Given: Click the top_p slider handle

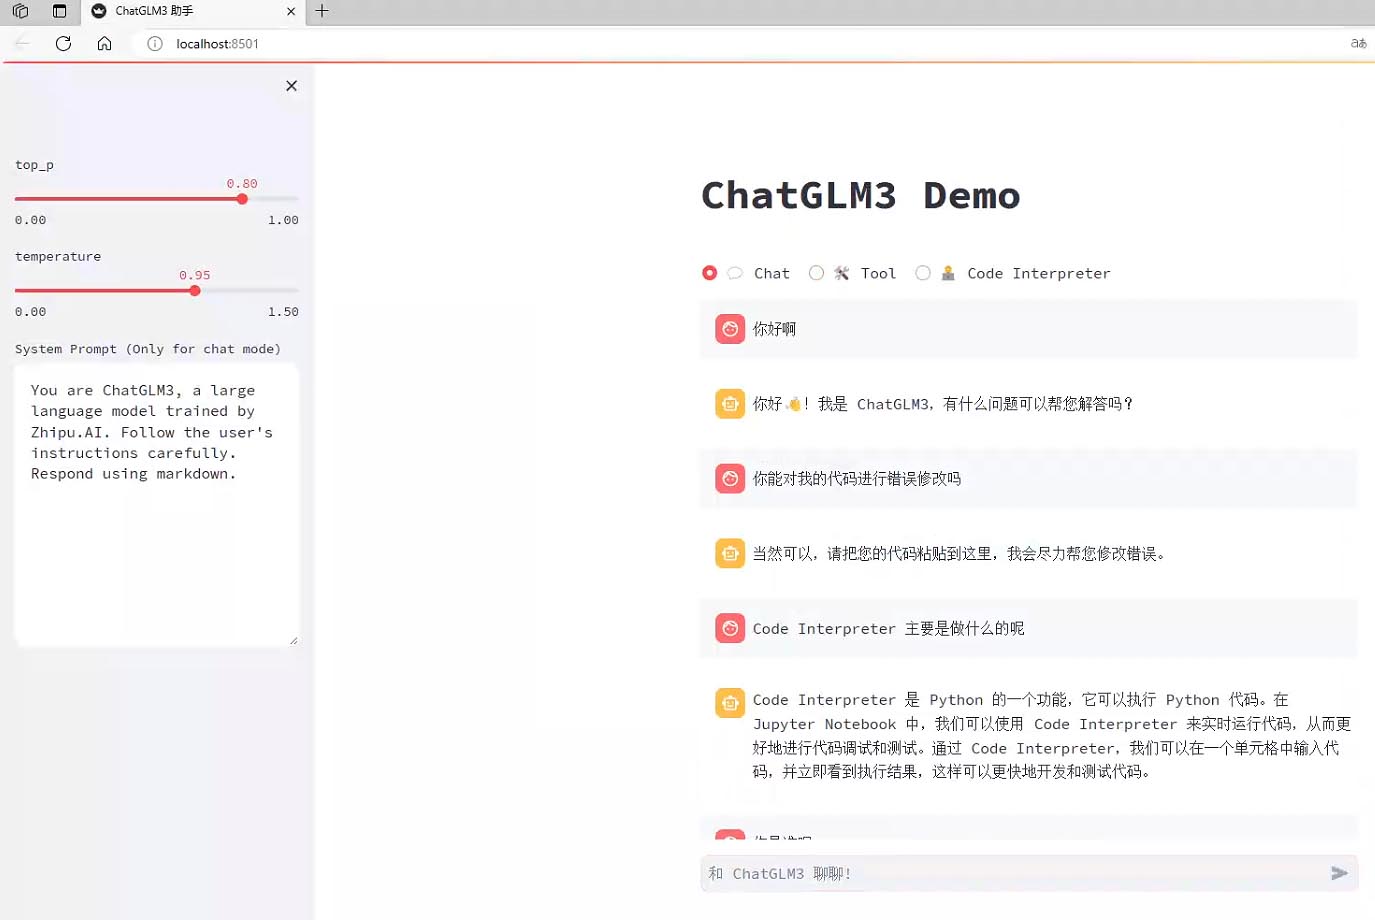Looking at the screenshot, I should pos(242,199).
